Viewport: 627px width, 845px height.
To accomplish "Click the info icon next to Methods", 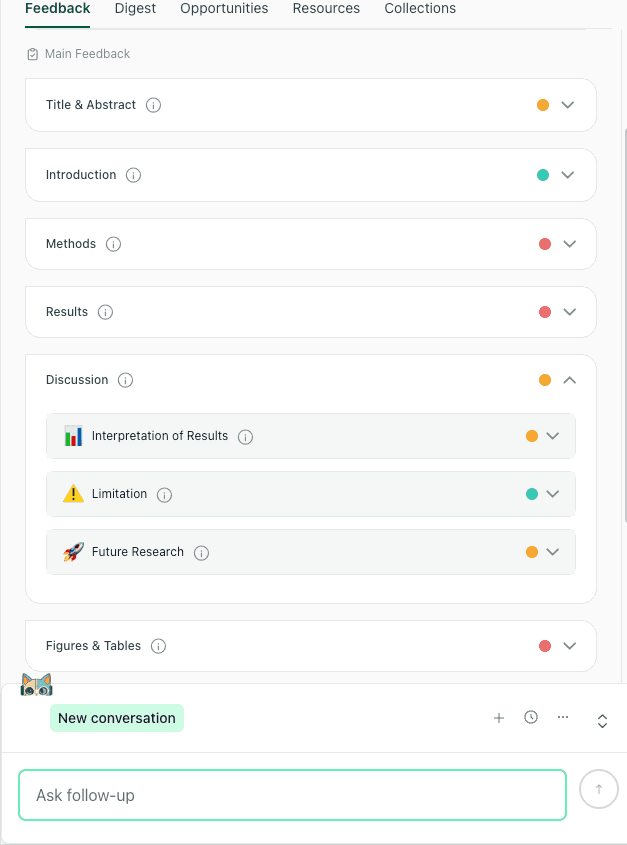I will [113, 243].
